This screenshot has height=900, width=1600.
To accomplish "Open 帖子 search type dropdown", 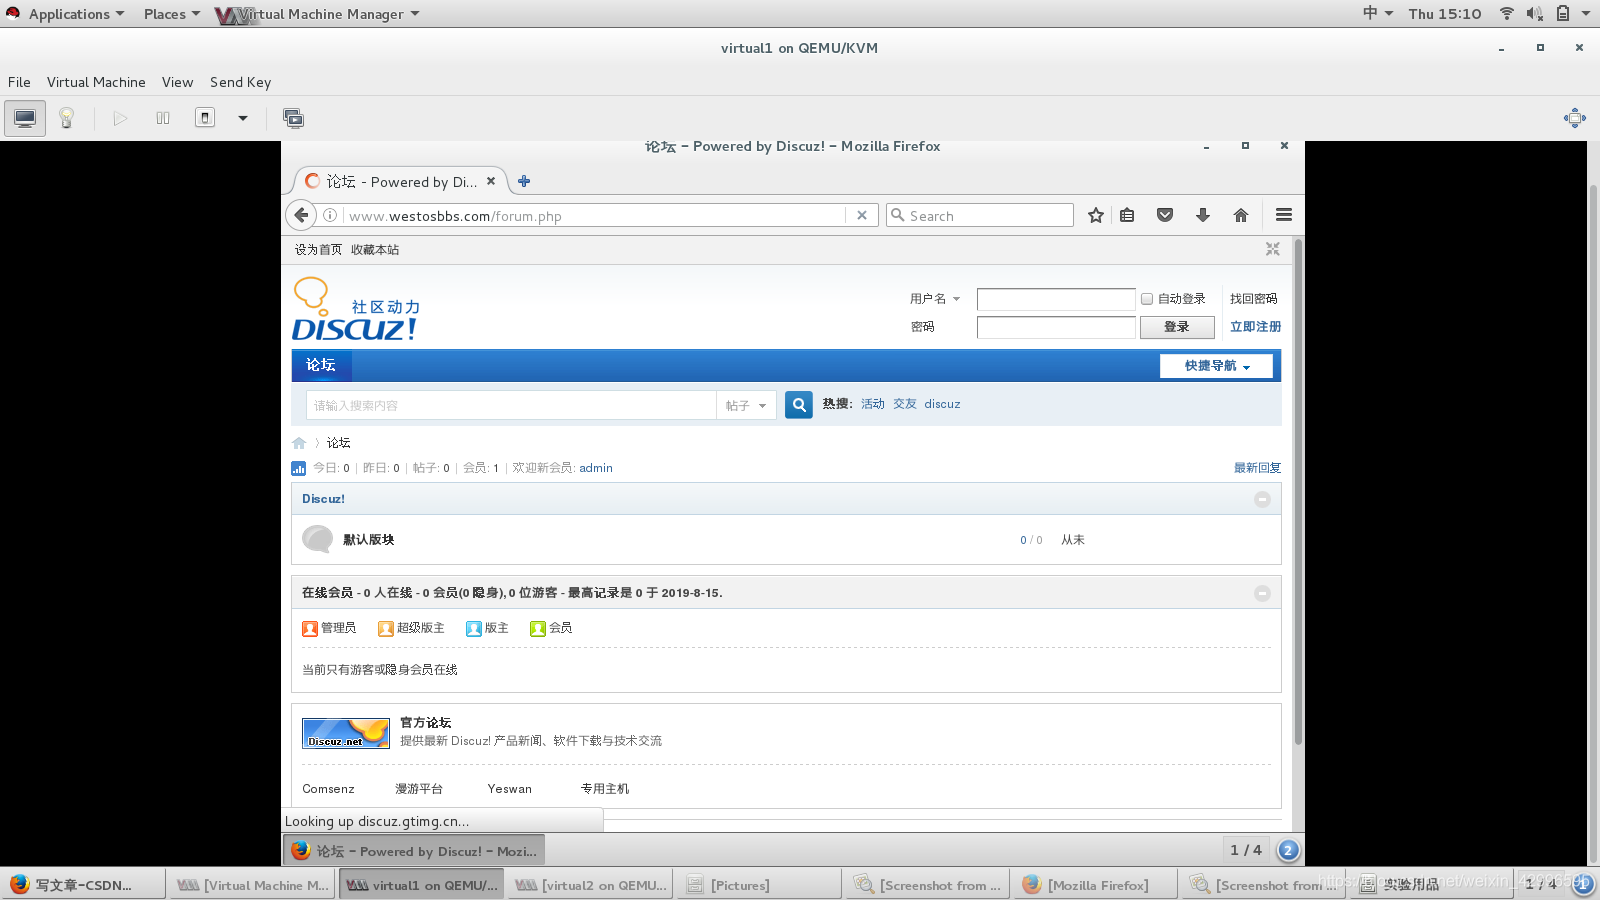I will pos(746,405).
